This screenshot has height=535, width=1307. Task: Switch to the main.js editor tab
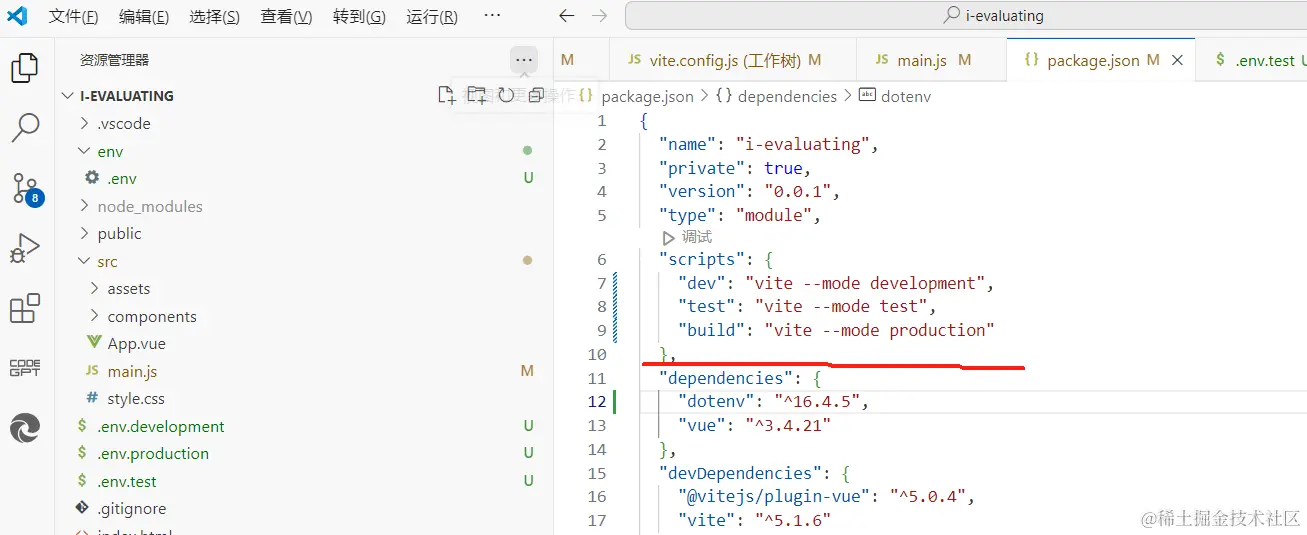[x=931, y=60]
